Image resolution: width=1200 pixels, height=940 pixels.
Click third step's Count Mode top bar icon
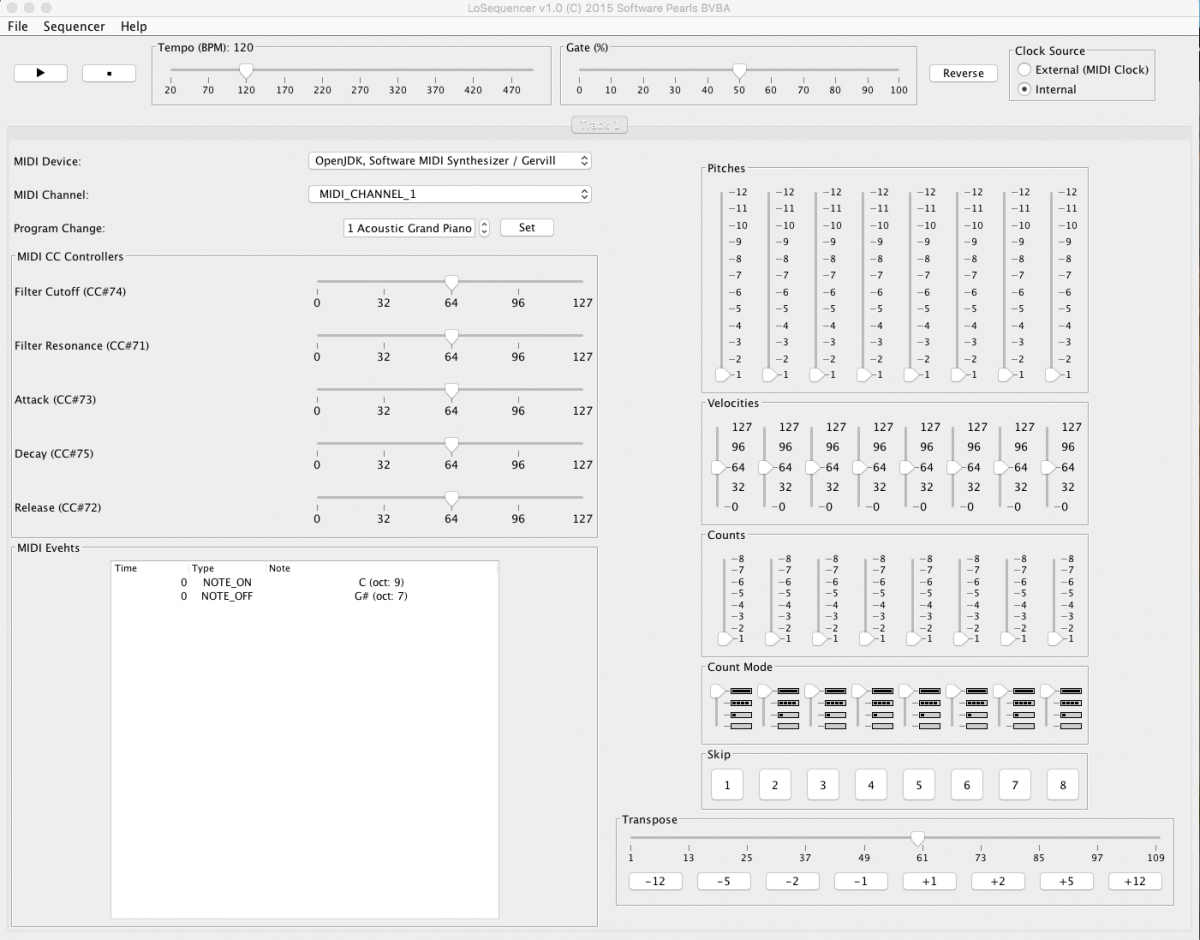[x=835, y=691]
